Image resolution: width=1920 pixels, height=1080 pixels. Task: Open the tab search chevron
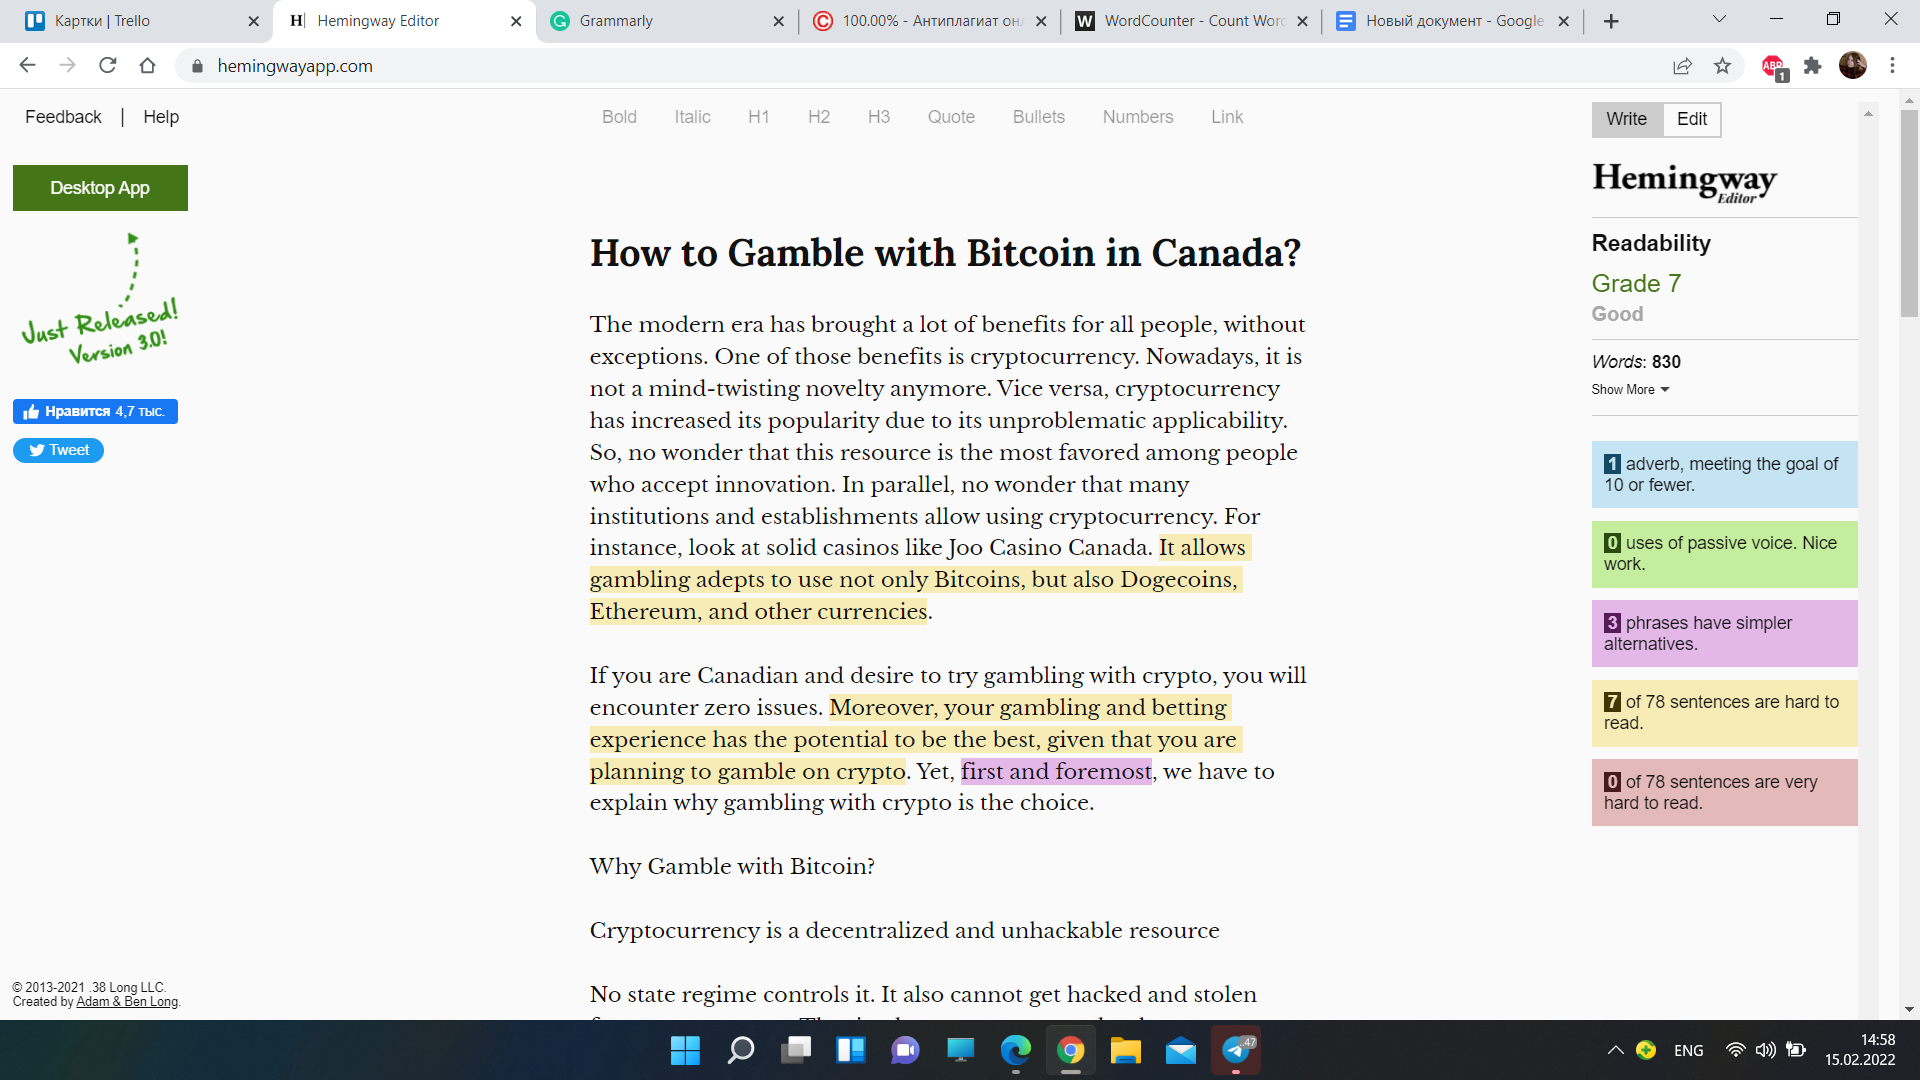pos(1719,20)
